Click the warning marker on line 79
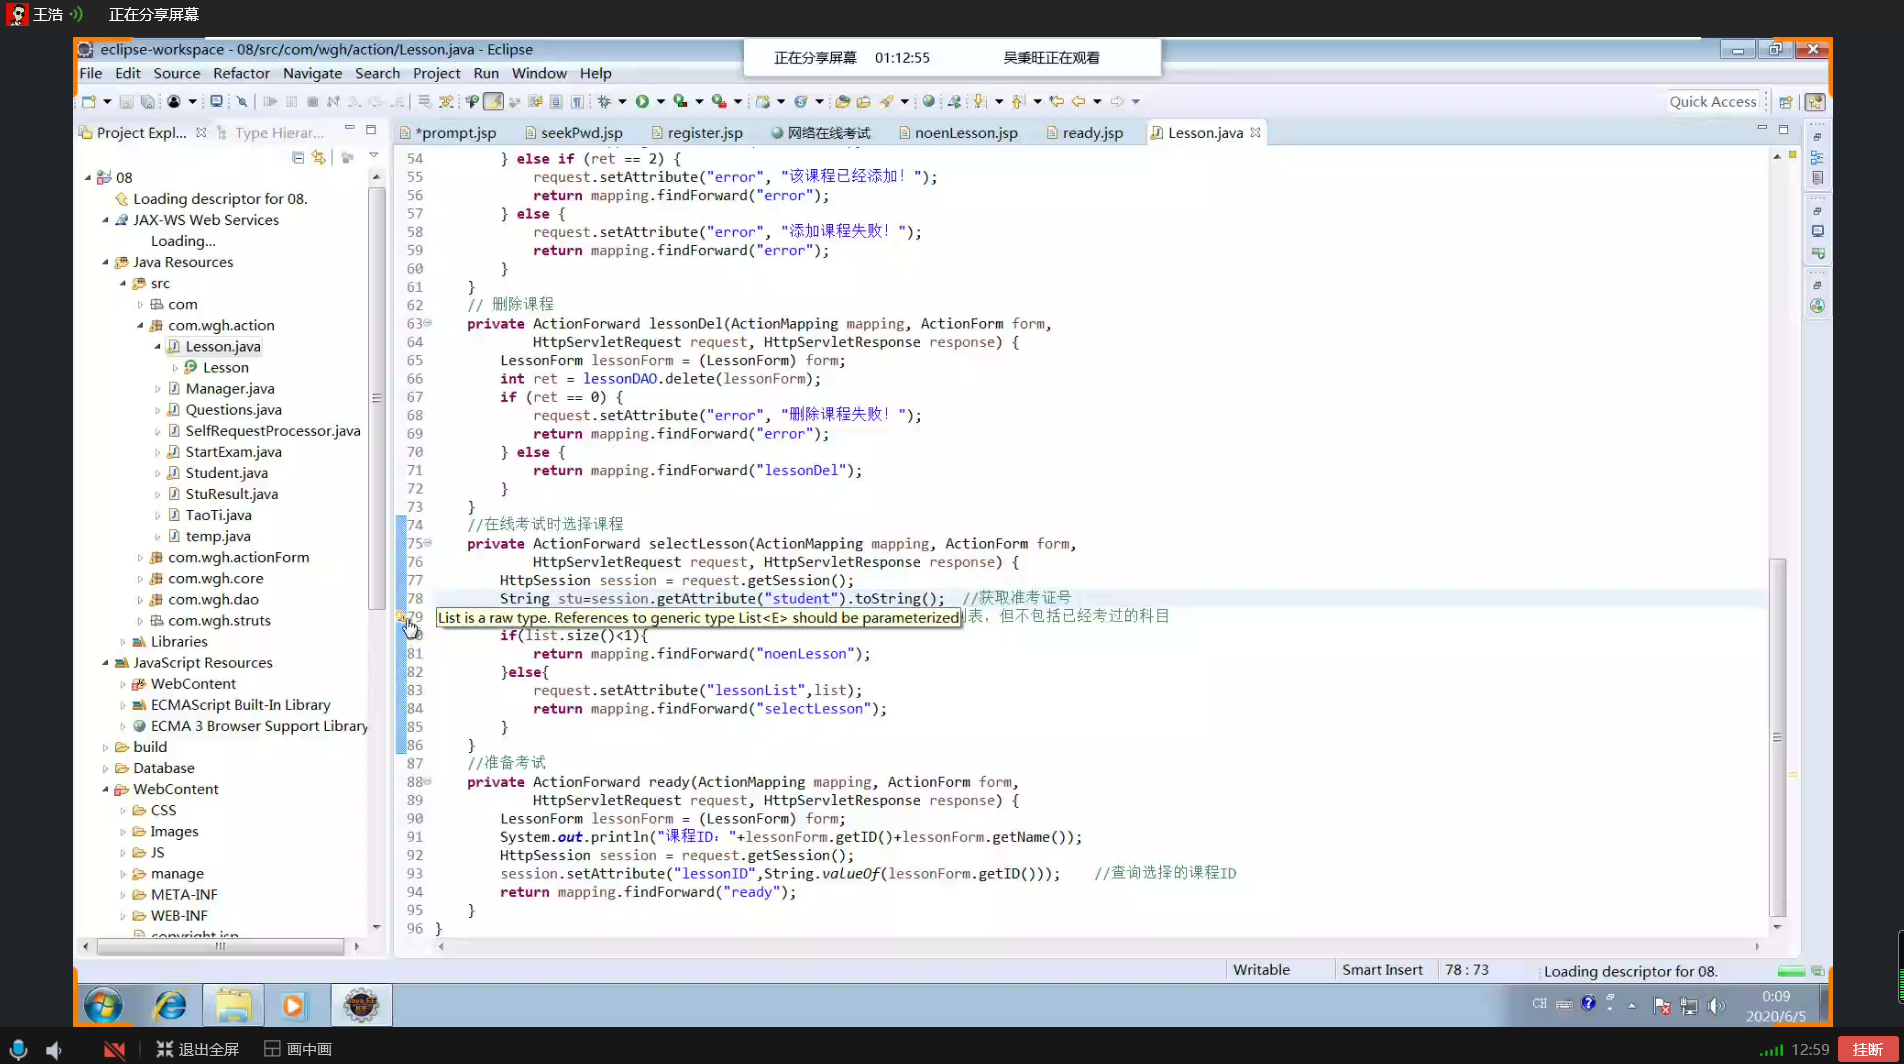Screen dimensions: 1904x1064 pos(401,617)
